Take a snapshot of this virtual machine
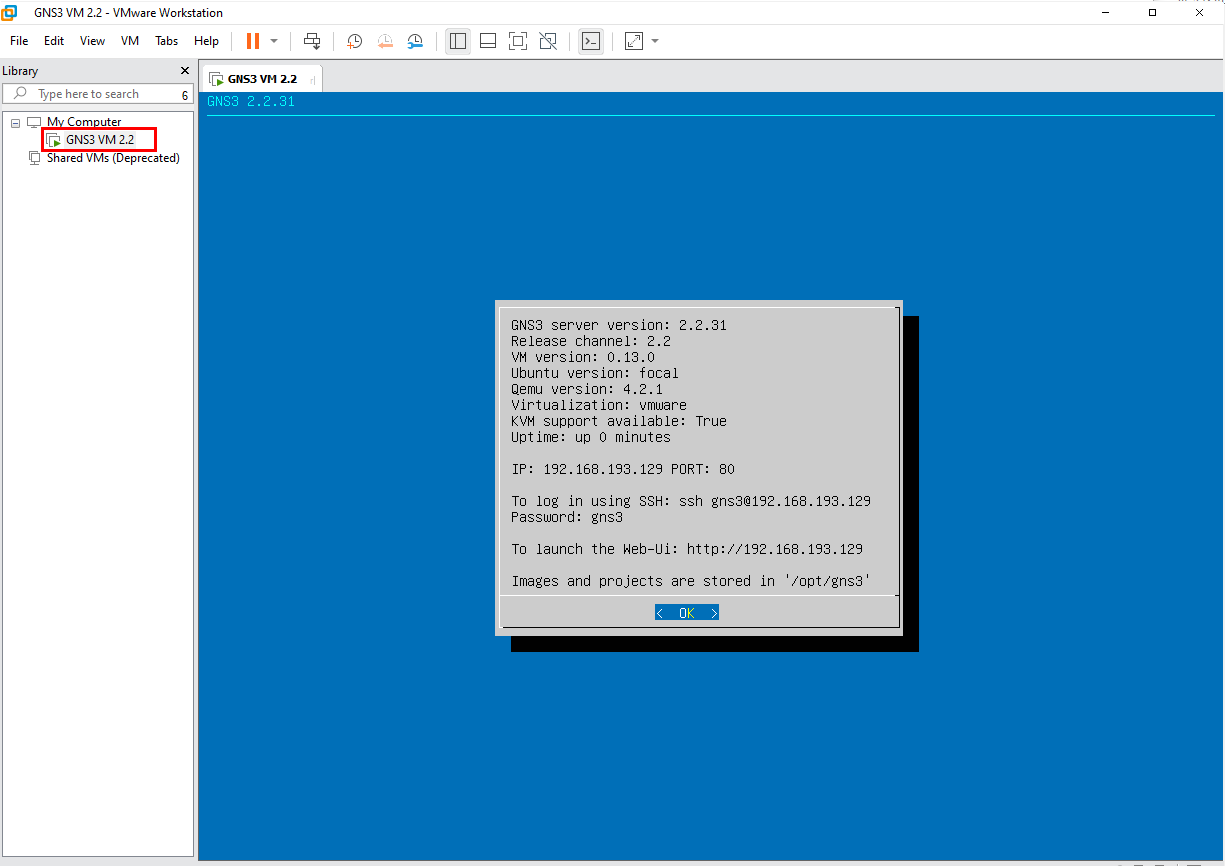The height and width of the screenshot is (866, 1225). (355, 41)
